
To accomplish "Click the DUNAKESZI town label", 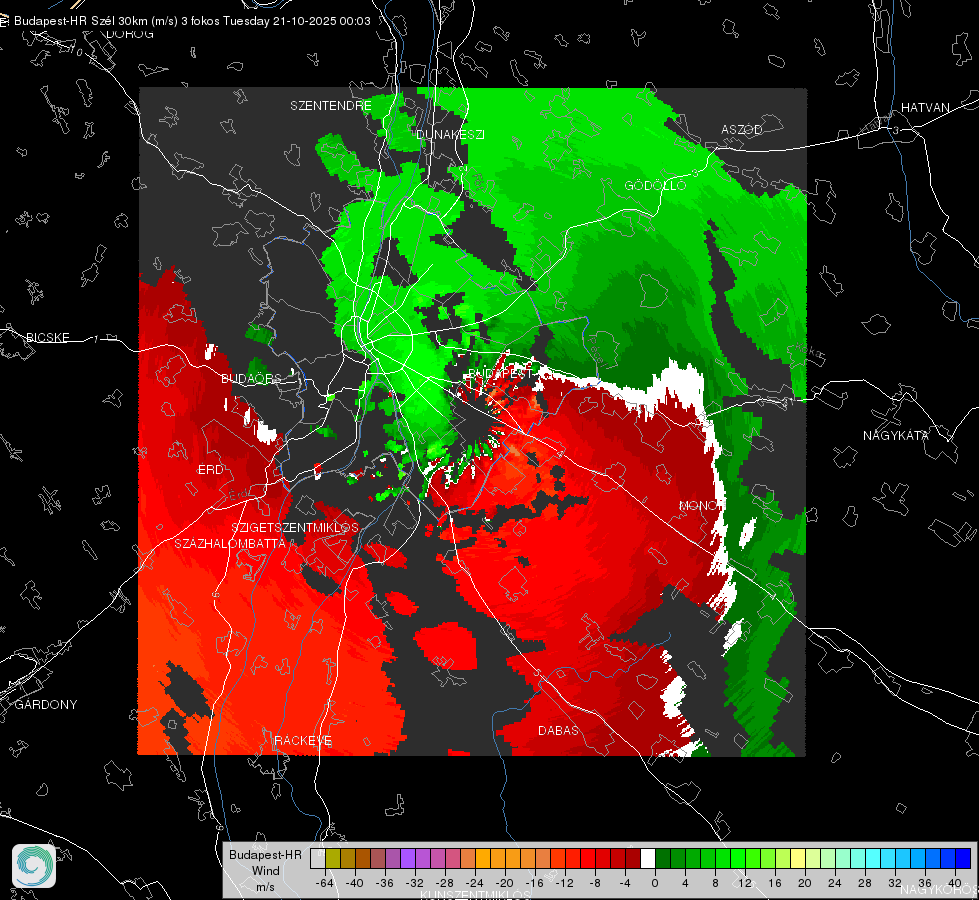I will pos(450,135).
